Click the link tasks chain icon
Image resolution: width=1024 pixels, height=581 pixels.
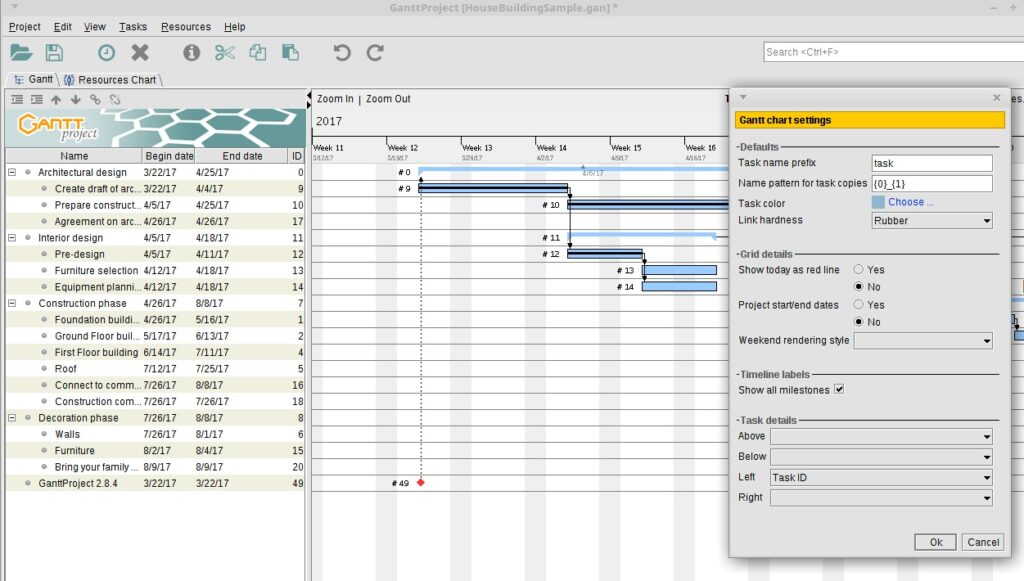(96, 99)
